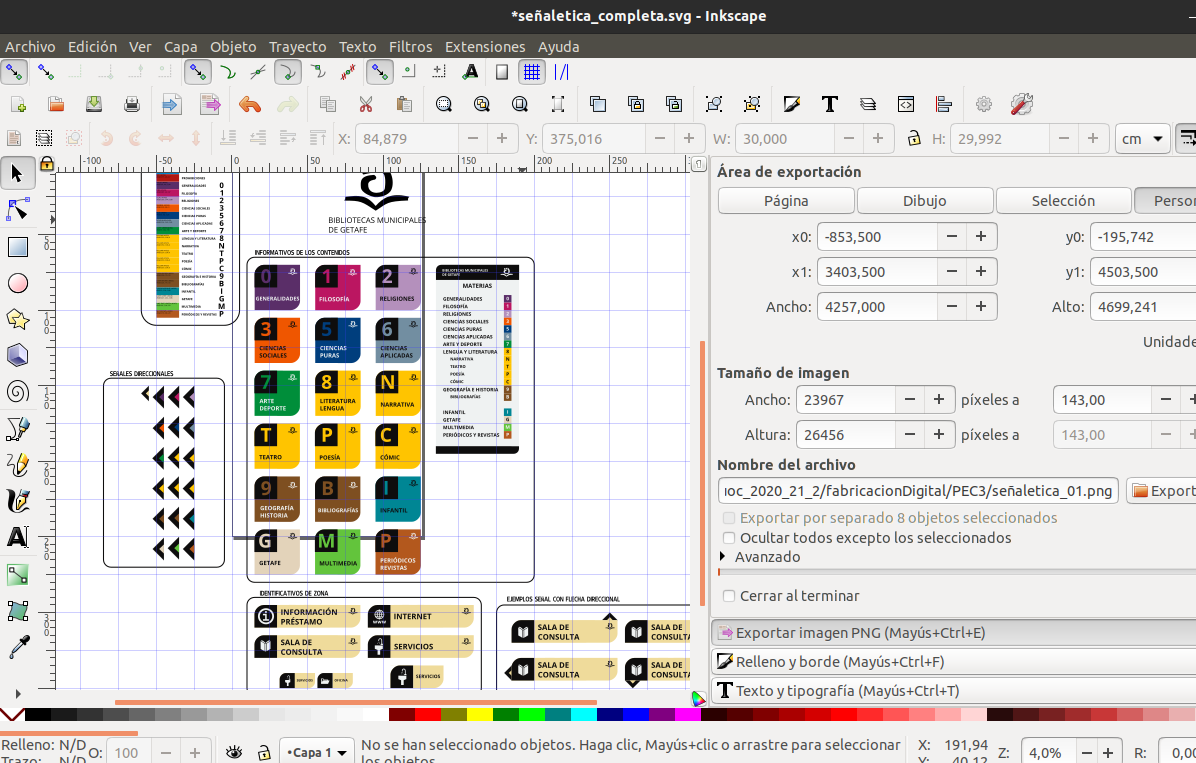This screenshot has height=763, width=1196.
Task: Select the Gradient tool
Action: tap(17, 574)
